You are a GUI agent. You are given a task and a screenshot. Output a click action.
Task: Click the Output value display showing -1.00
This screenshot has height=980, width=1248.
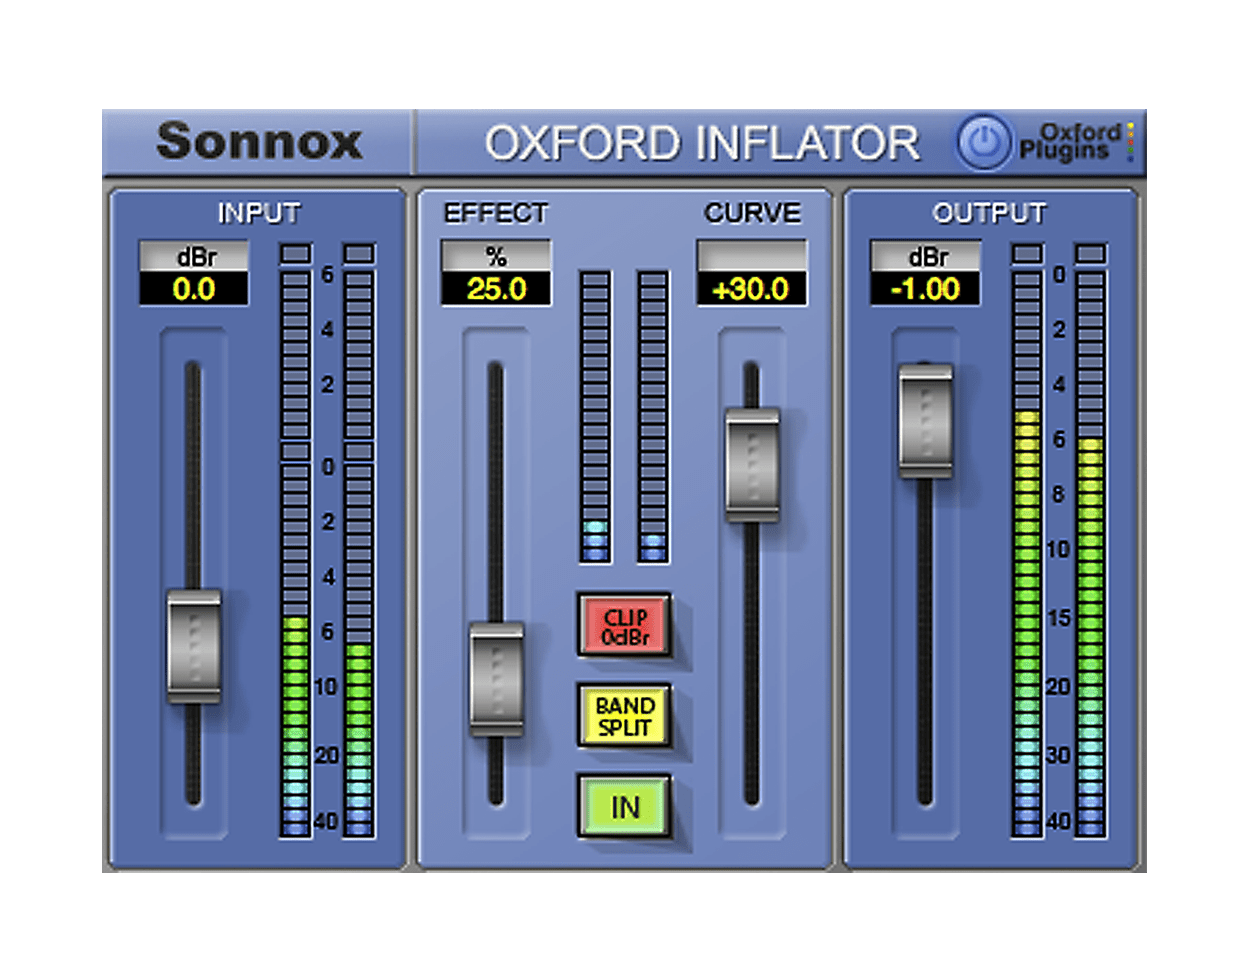click(927, 290)
